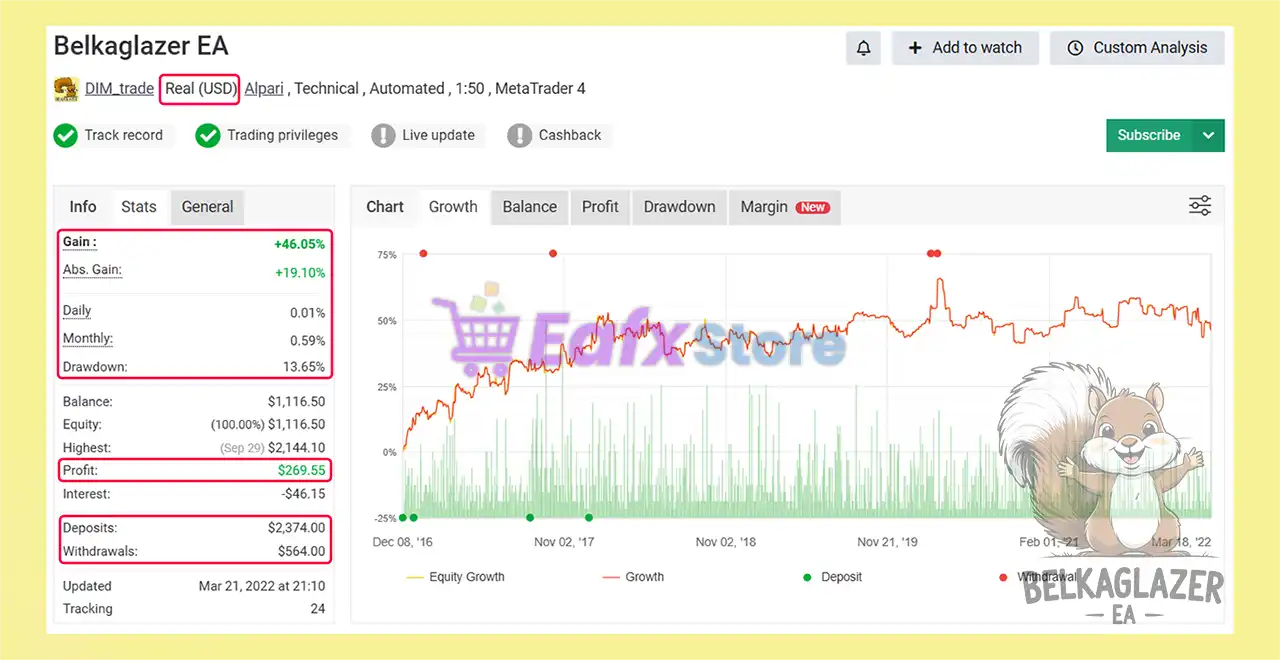The width and height of the screenshot is (1280, 660).
Task: Click the Live update badge text
Action: (438, 135)
